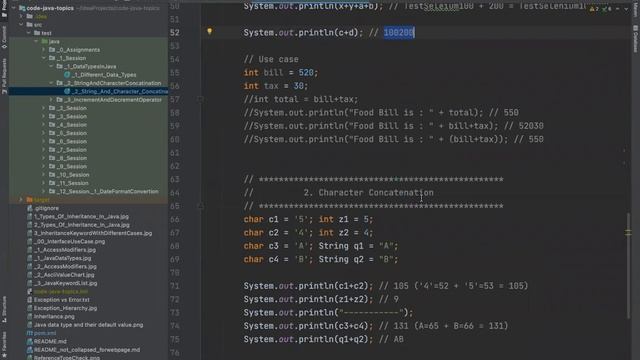Select 2_Types_Of_Inheritance_In_Java.jpg file
640x360 pixels.
pos(78,225)
